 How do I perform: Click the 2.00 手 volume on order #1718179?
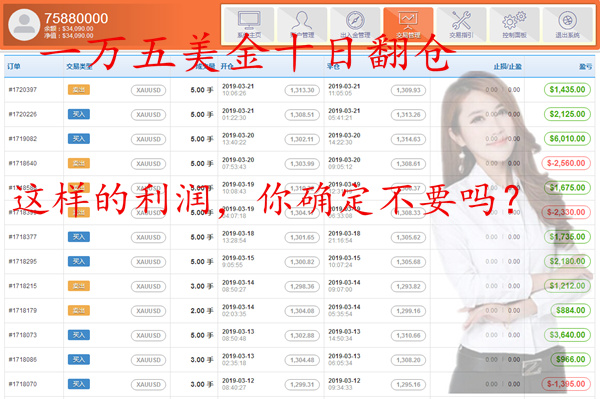pos(202,311)
